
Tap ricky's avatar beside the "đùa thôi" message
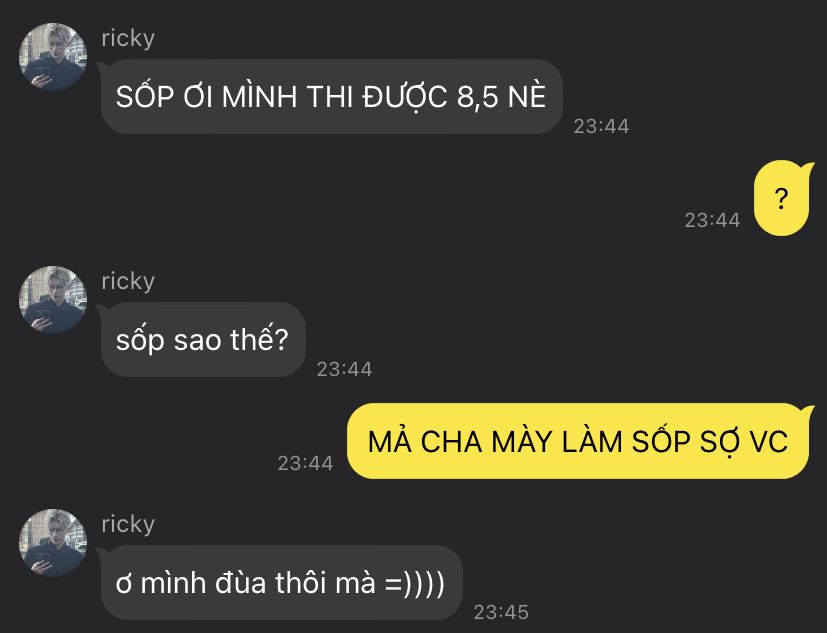(53, 543)
